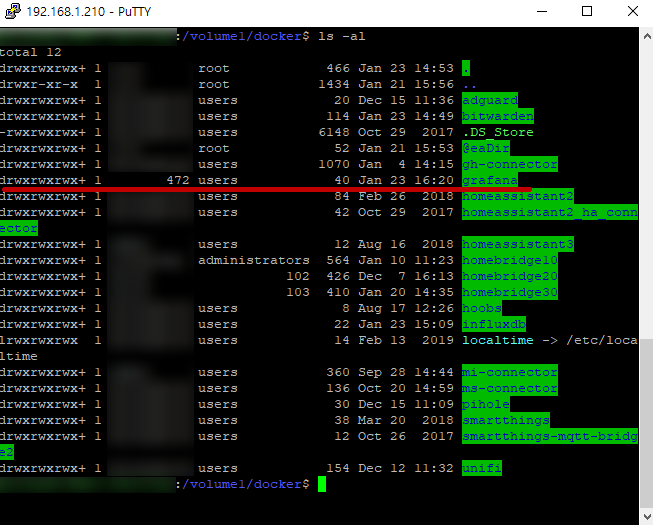Click the homebridge10 directory name

click(510, 260)
